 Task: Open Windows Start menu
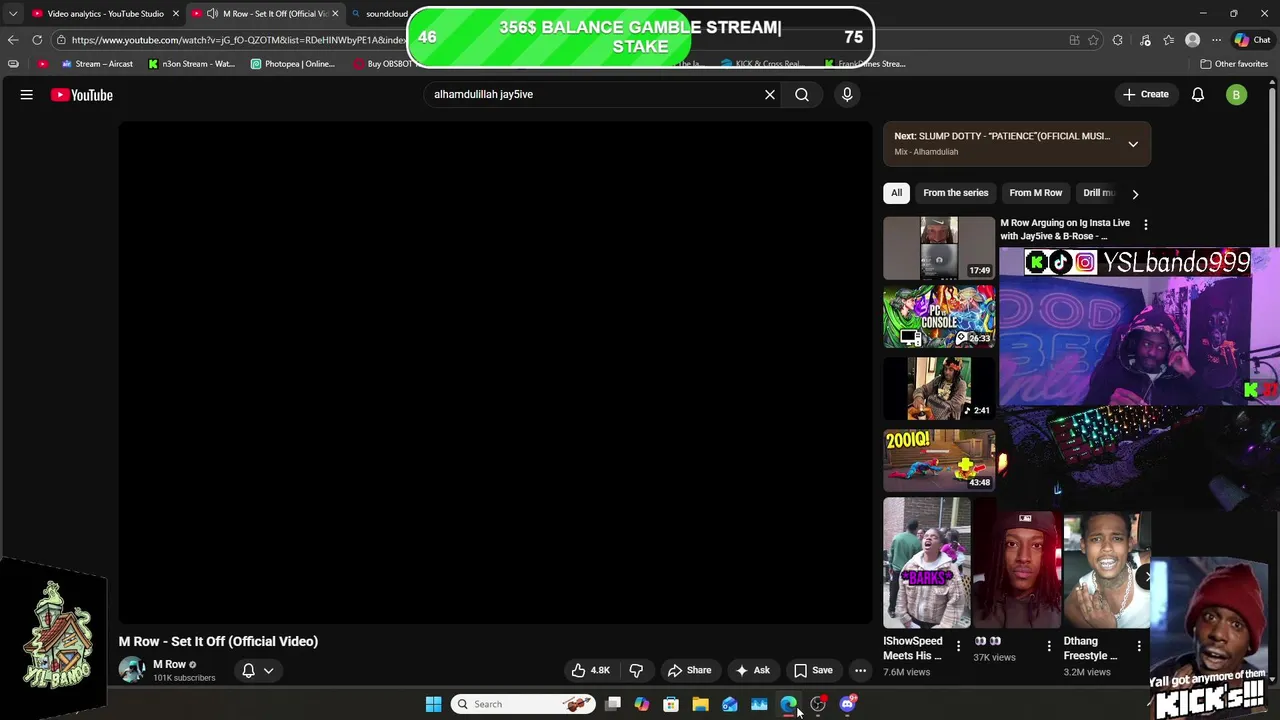(433, 704)
